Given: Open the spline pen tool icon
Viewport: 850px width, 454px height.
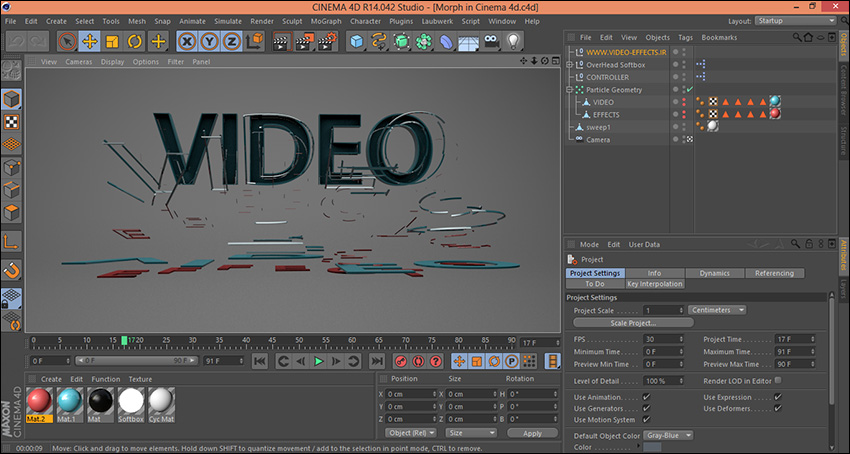Looking at the screenshot, I should pos(379,41).
